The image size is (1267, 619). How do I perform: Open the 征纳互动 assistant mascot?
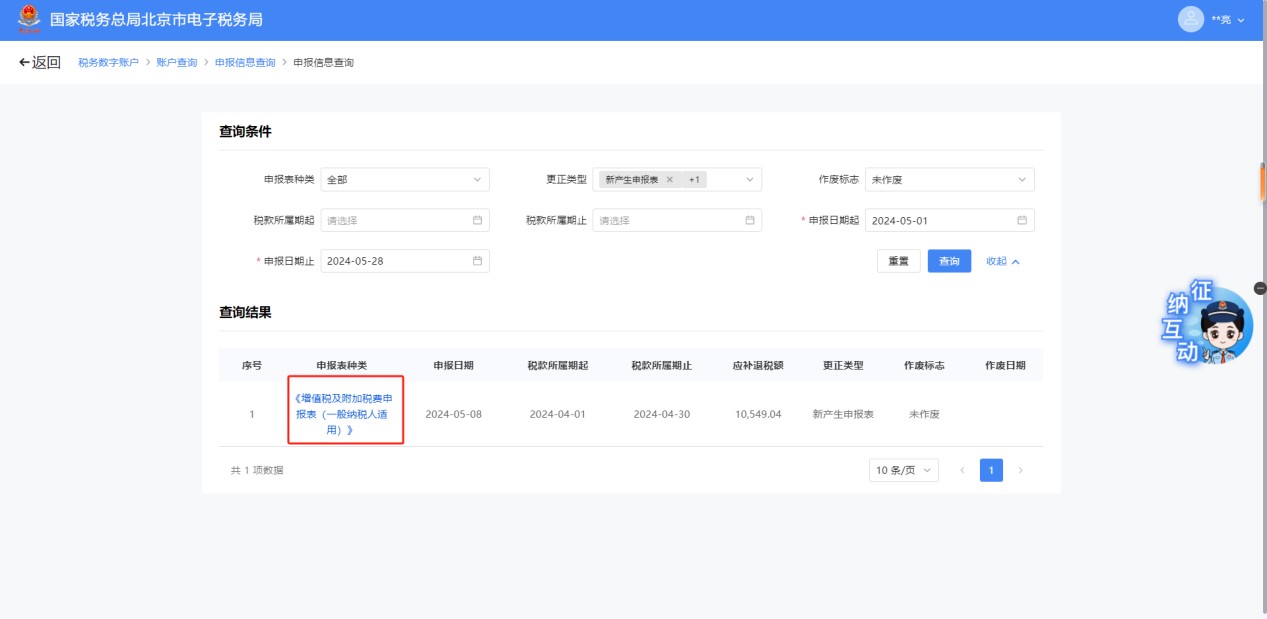(x=1207, y=325)
